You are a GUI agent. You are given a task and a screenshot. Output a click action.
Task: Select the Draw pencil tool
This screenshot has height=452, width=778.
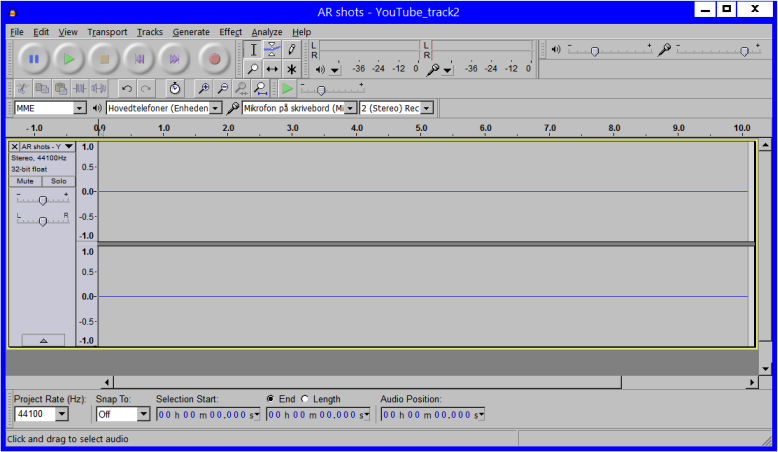point(291,50)
